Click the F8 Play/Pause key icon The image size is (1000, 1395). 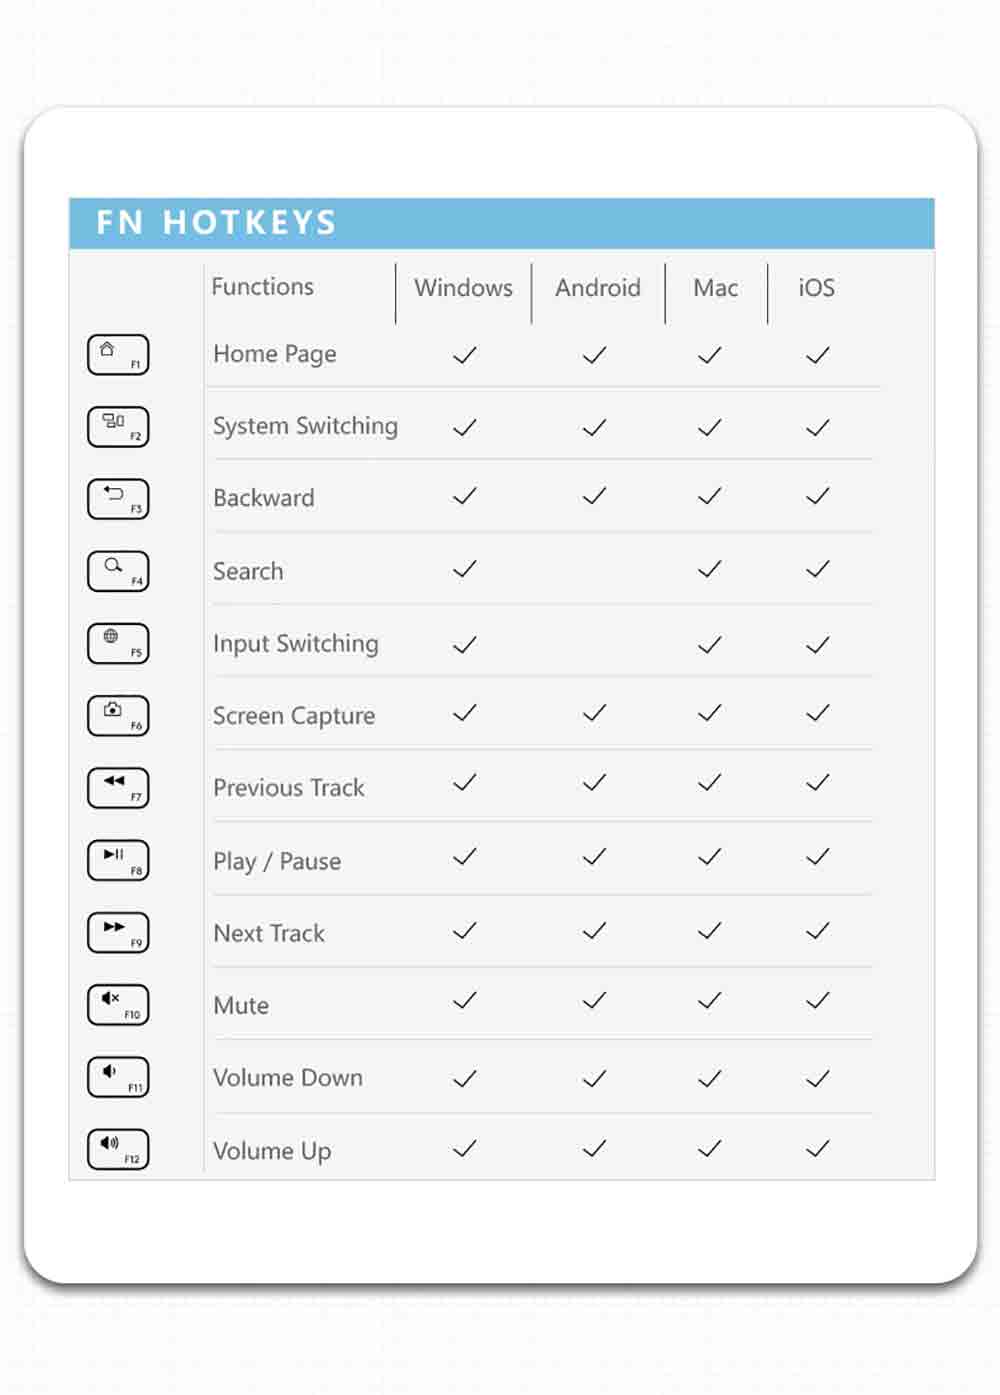click(118, 860)
